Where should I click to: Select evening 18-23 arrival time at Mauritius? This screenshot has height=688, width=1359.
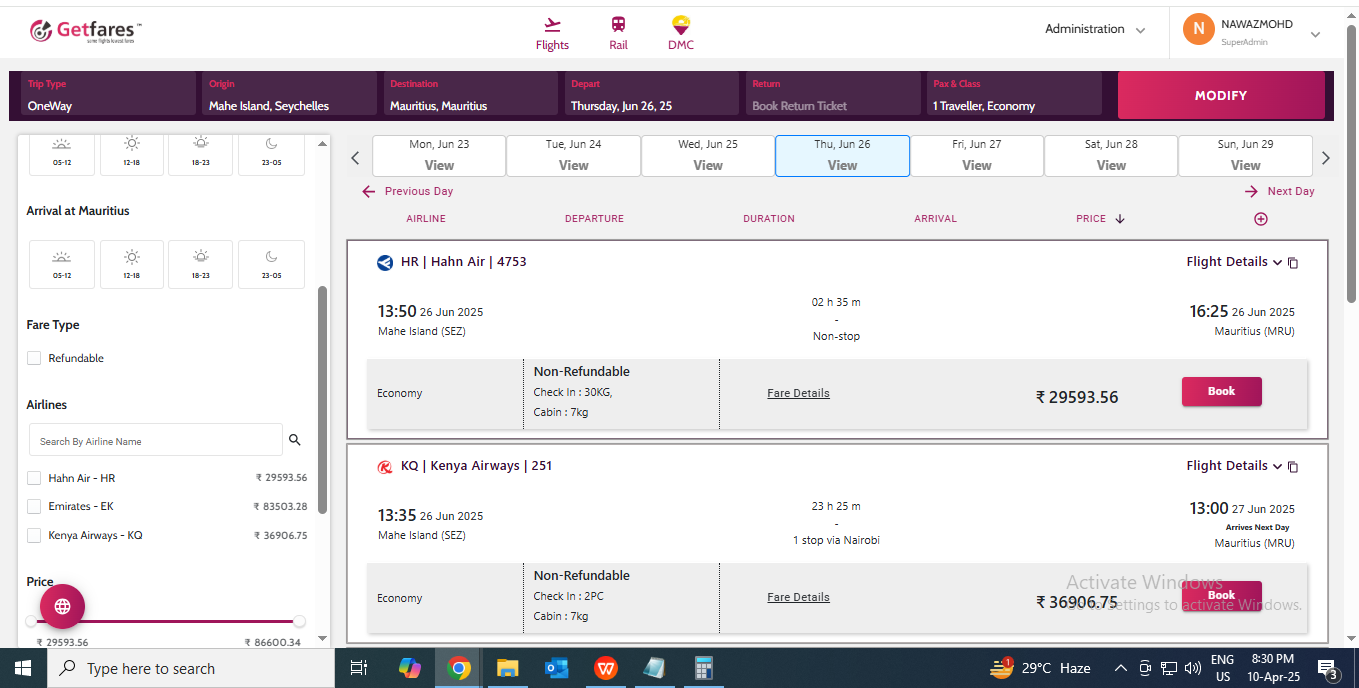(x=200, y=264)
